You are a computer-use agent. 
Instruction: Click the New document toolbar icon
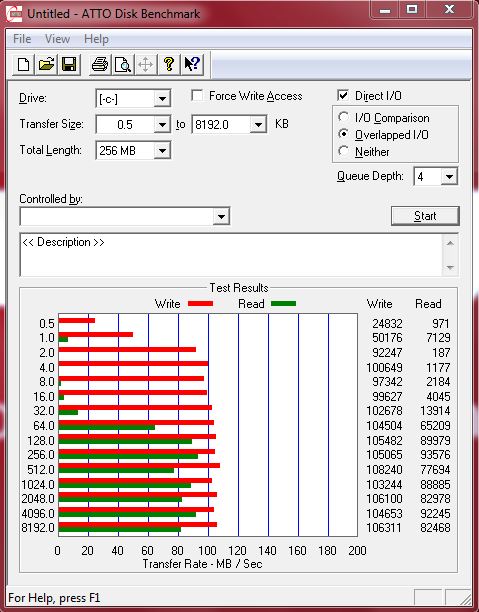tap(23, 64)
